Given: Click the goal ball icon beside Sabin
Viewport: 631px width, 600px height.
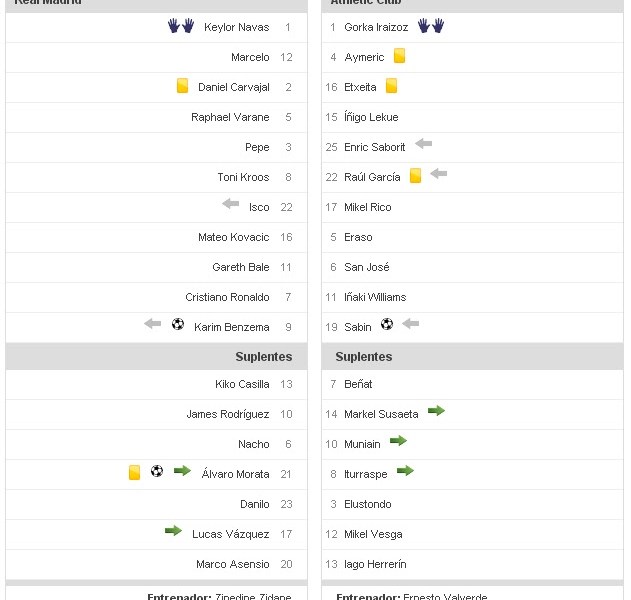Looking at the screenshot, I should [387, 324].
